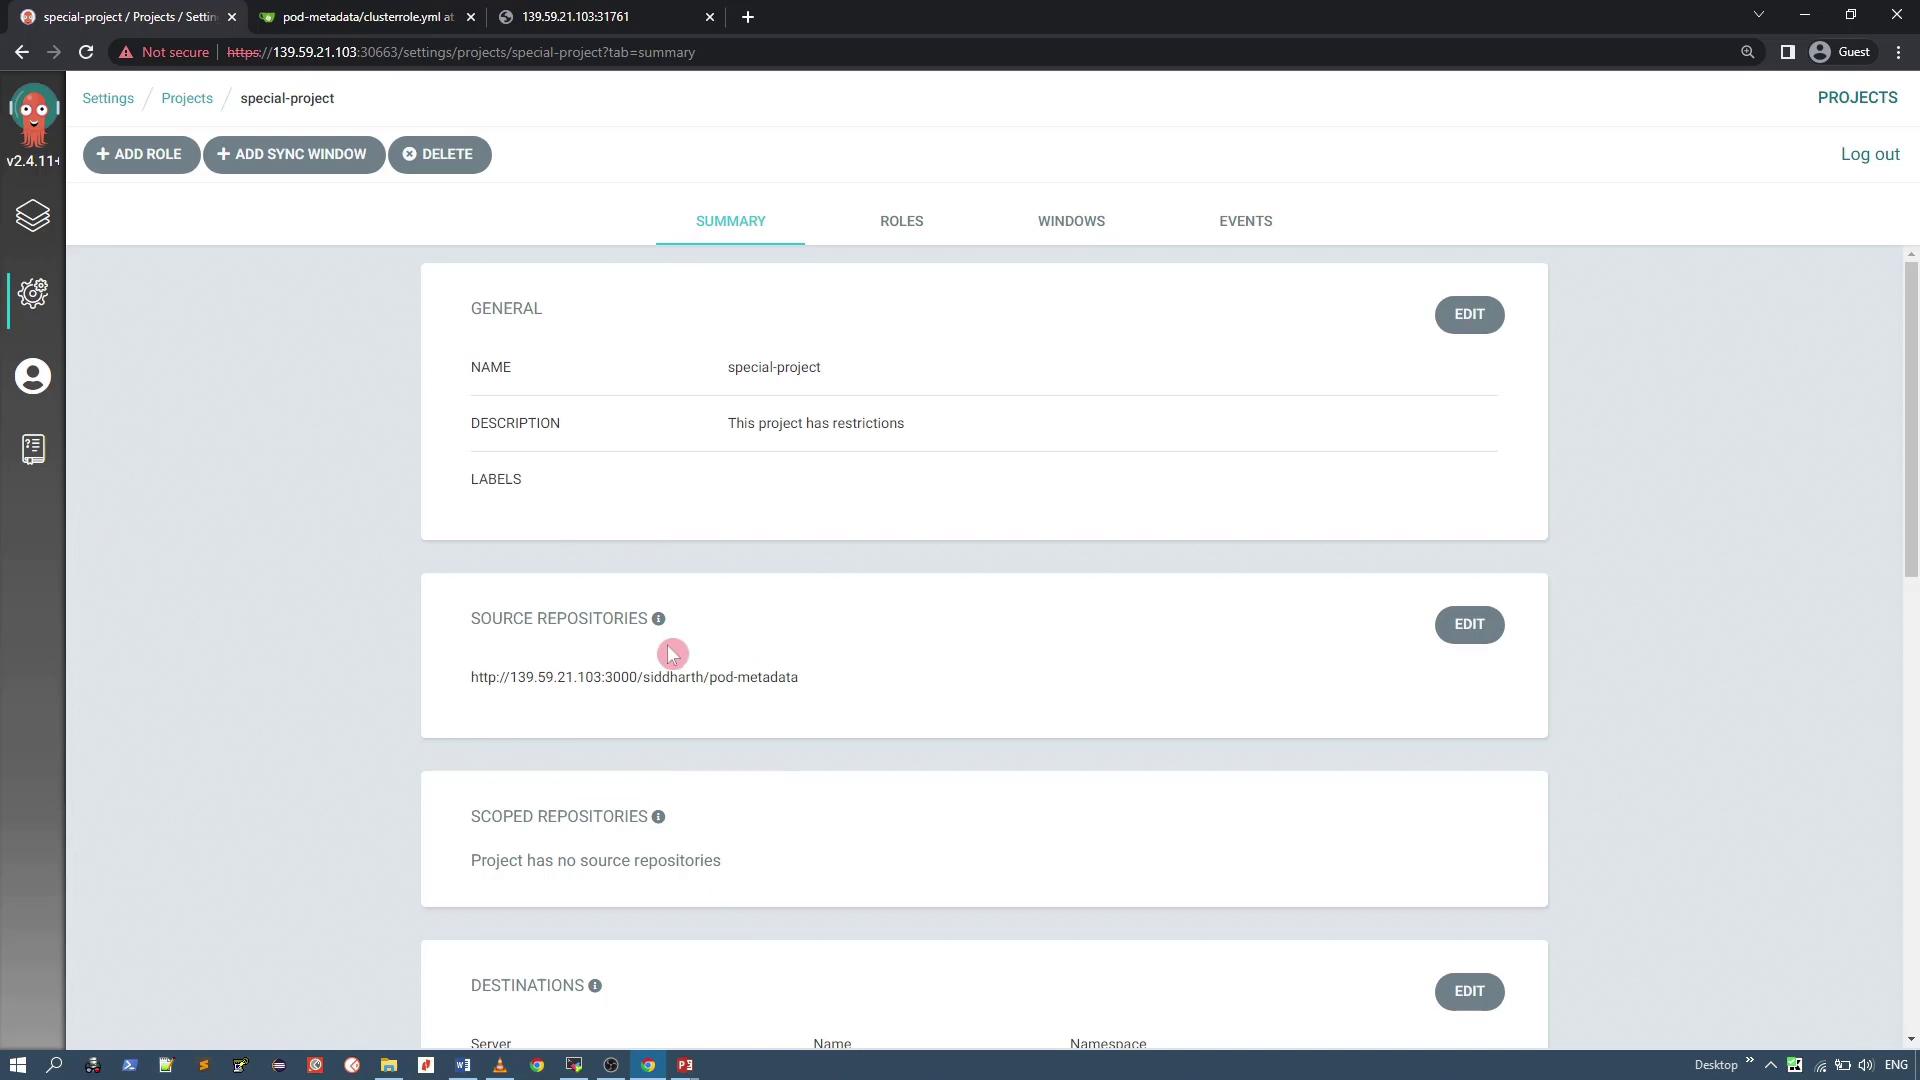Open User Info sidebar icon
Image resolution: width=1920 pixels, height=1080 pixels.
(33, 376)
